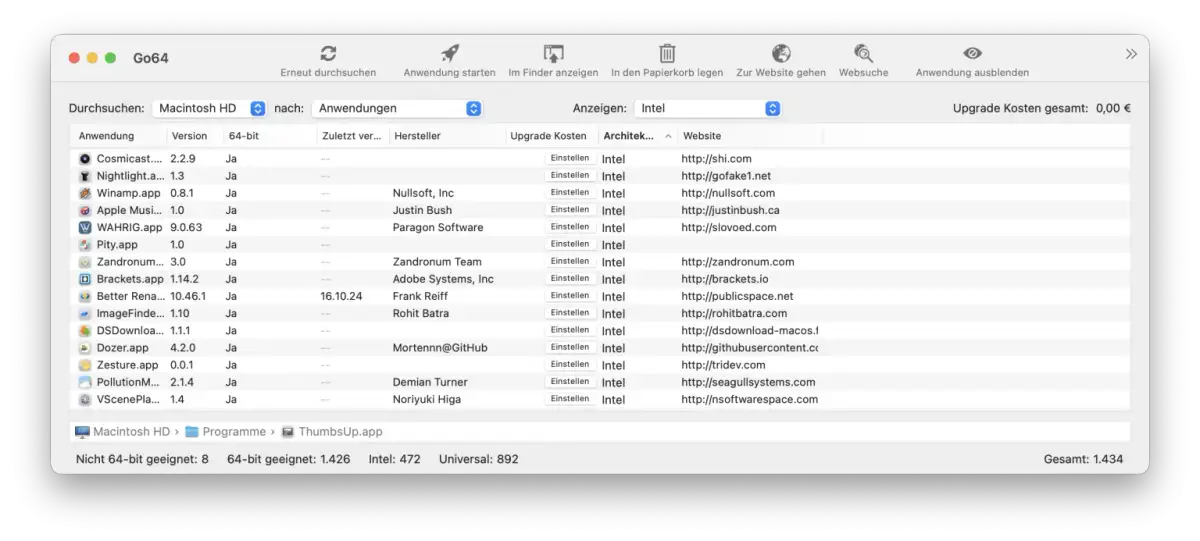Sort by 64-bit column header
1200x541 pixels.
(243, 136)
